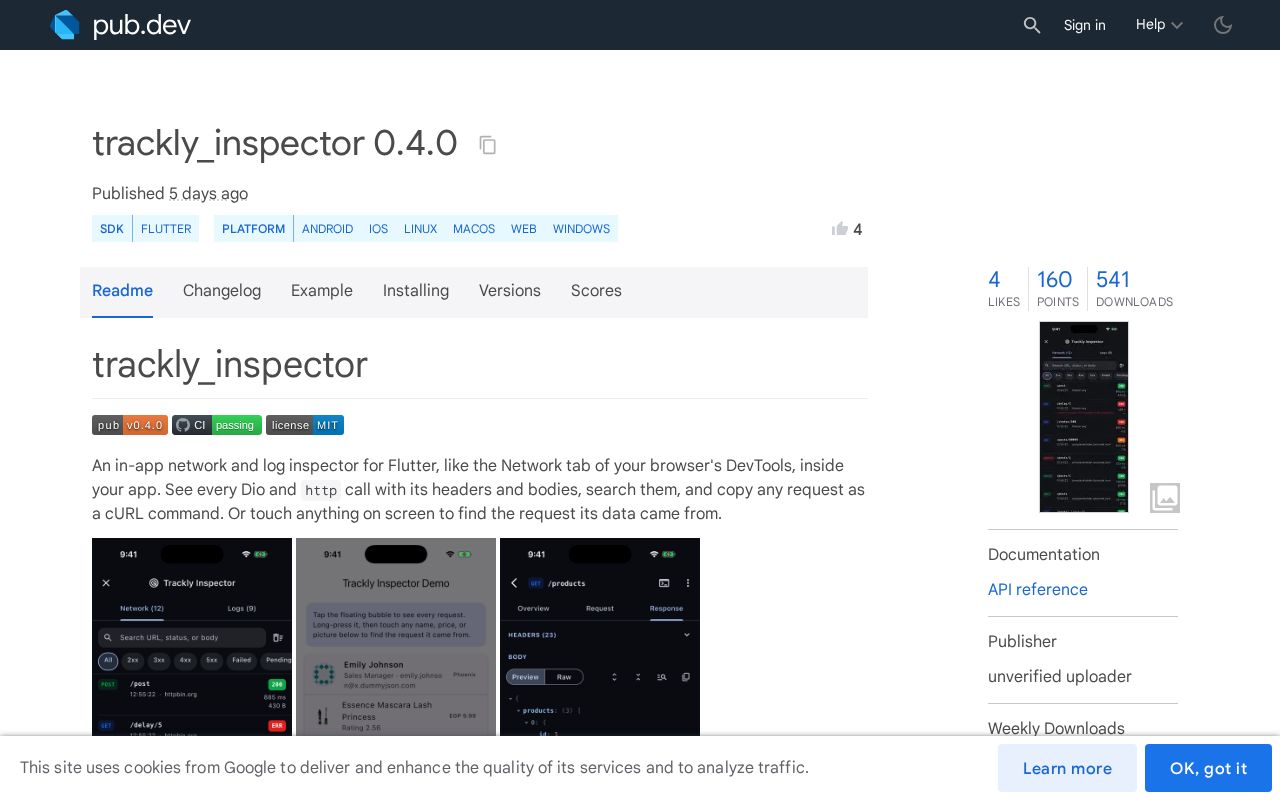Image resolution: width=1280 pixels, height=800 pixels.
Task: Open the 160 pub points score
Action: coord(1058,288)
